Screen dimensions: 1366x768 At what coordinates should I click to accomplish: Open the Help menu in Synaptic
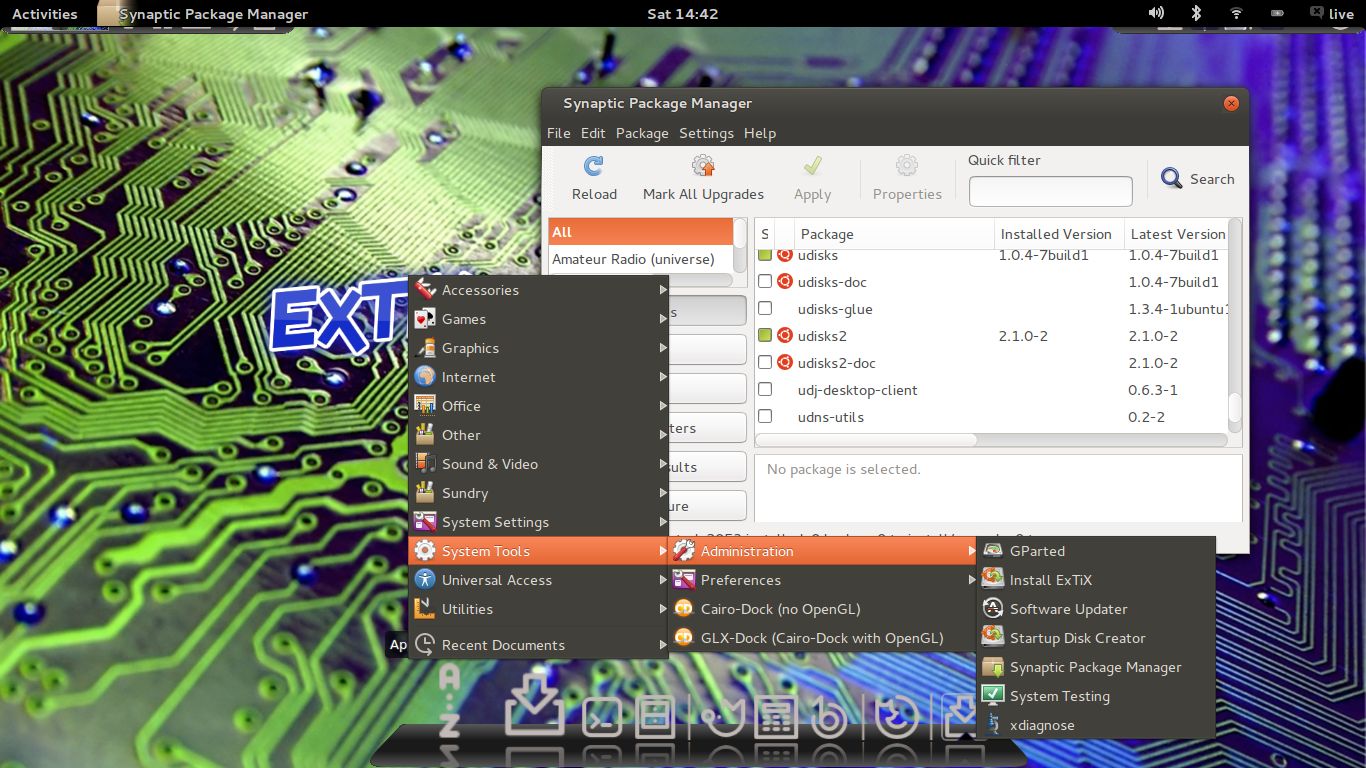click(x=760, y=133)
